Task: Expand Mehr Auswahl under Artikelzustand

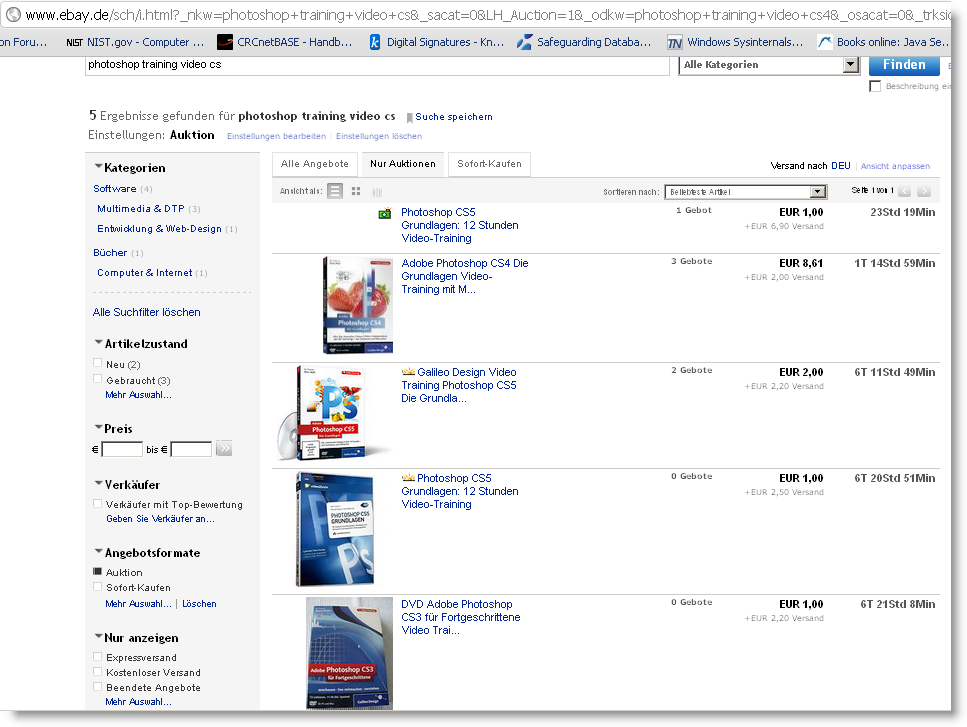Action: 138,395
